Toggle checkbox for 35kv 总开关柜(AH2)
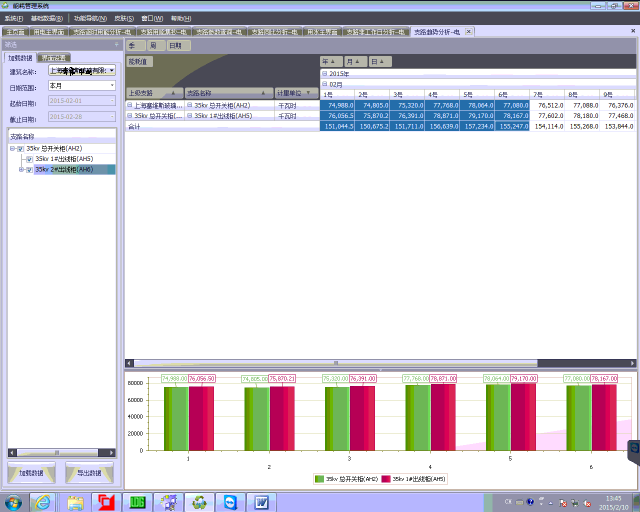Screen dimensions: 640x512 (20, 149)
